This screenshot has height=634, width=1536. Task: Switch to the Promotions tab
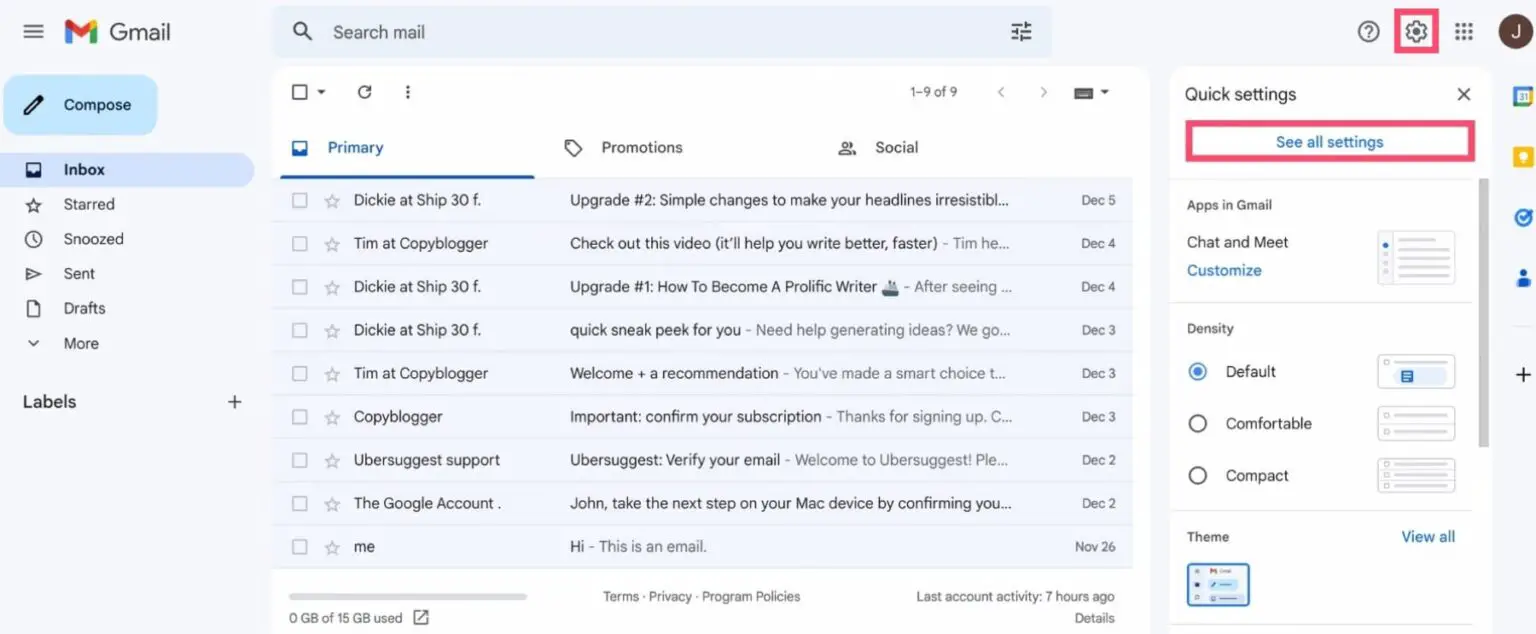(x=641, y=147)
